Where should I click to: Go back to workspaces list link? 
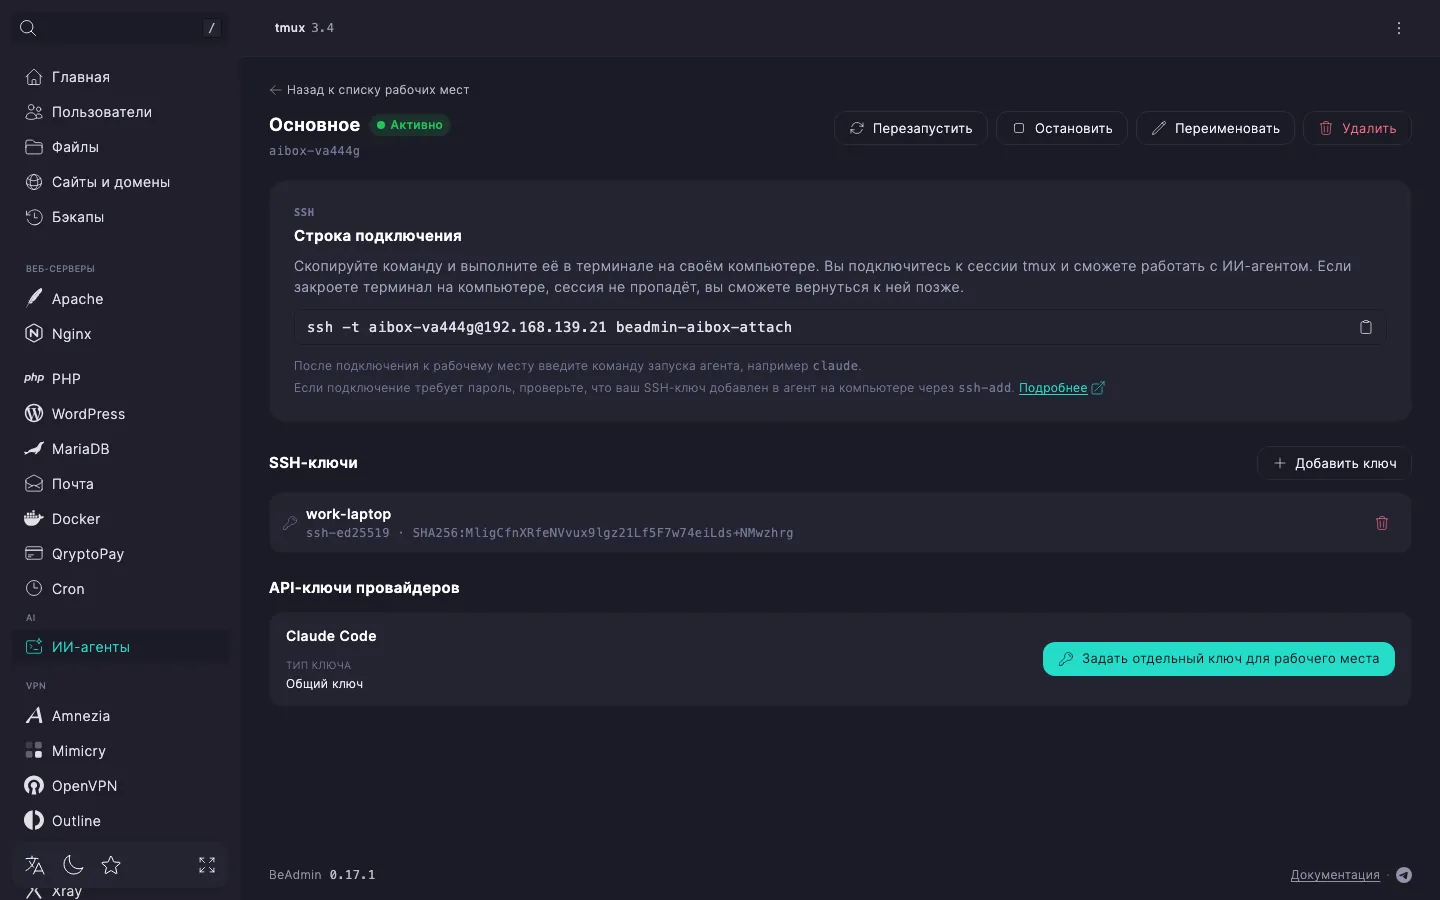pos(369,90)
